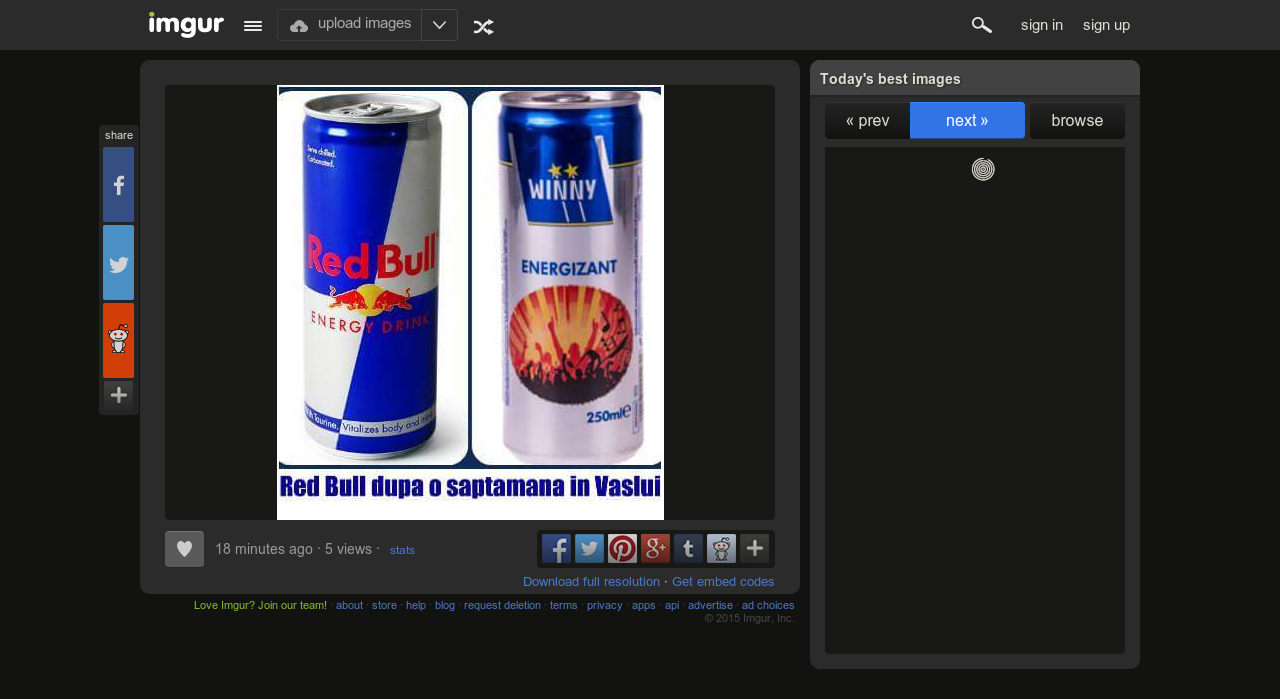Viewport: 1280px width, 699px height.
Task: Click the imgur logo
Action: 186,24
